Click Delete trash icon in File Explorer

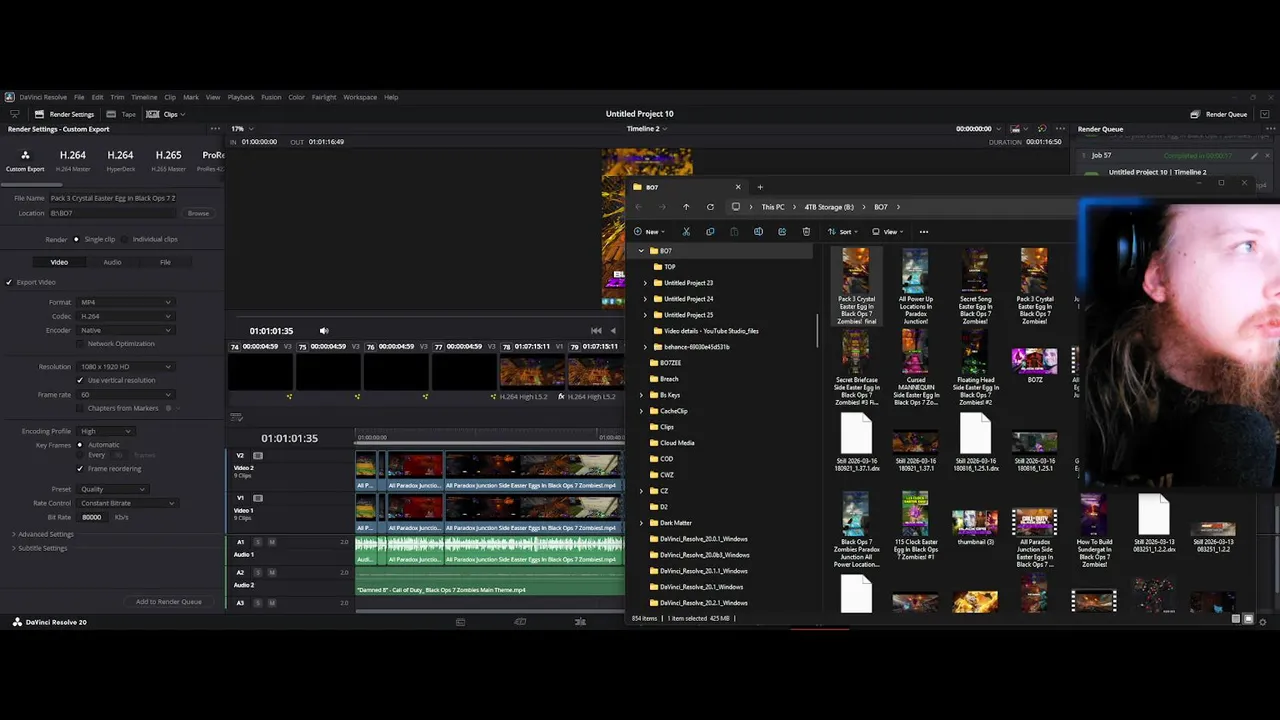[806, 232]
